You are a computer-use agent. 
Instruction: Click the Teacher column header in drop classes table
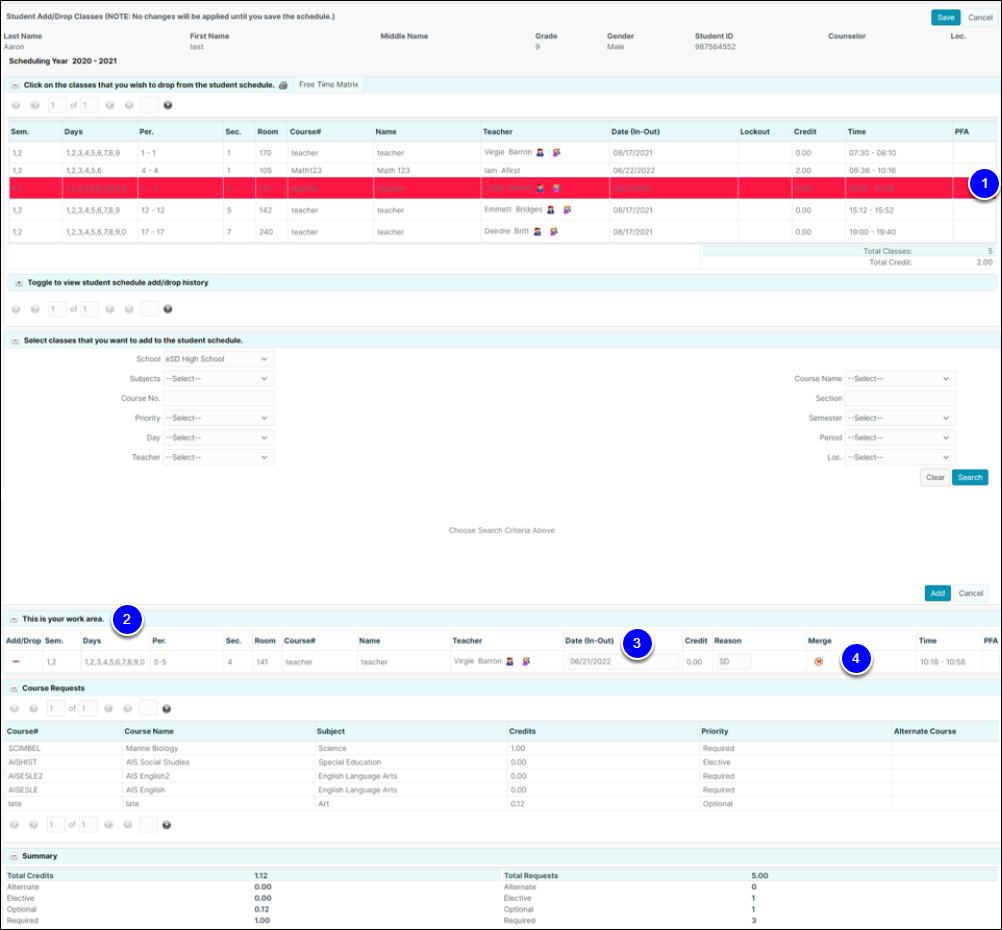(498, 132)
